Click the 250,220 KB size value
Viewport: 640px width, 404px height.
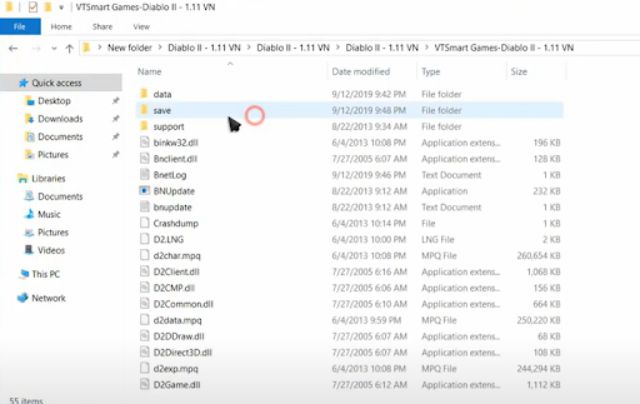(538, 320)
